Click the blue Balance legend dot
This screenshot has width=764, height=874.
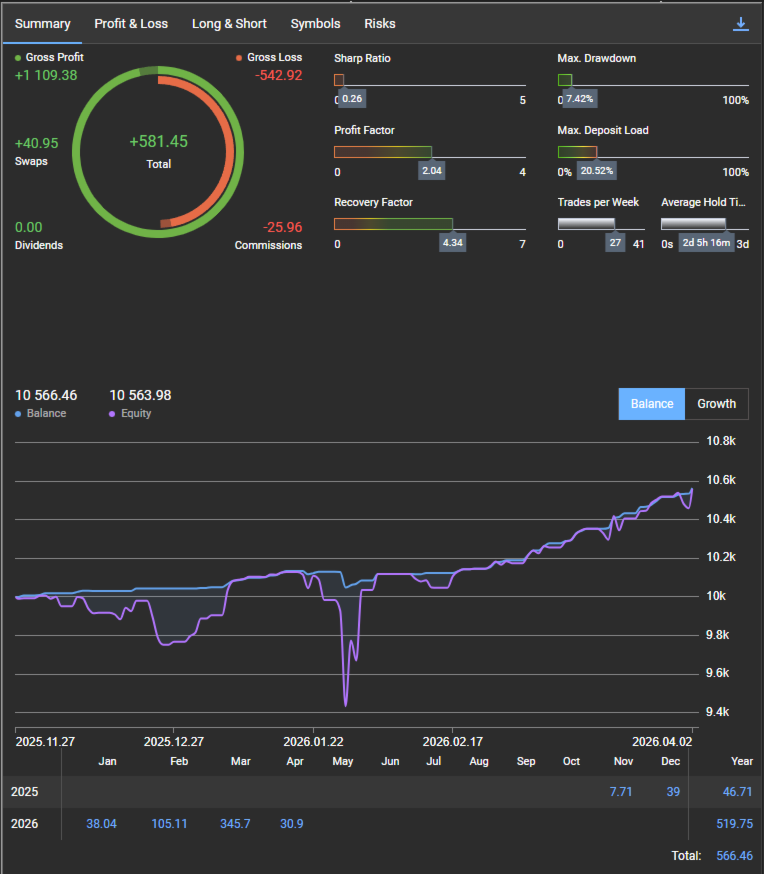pos(19,413)
